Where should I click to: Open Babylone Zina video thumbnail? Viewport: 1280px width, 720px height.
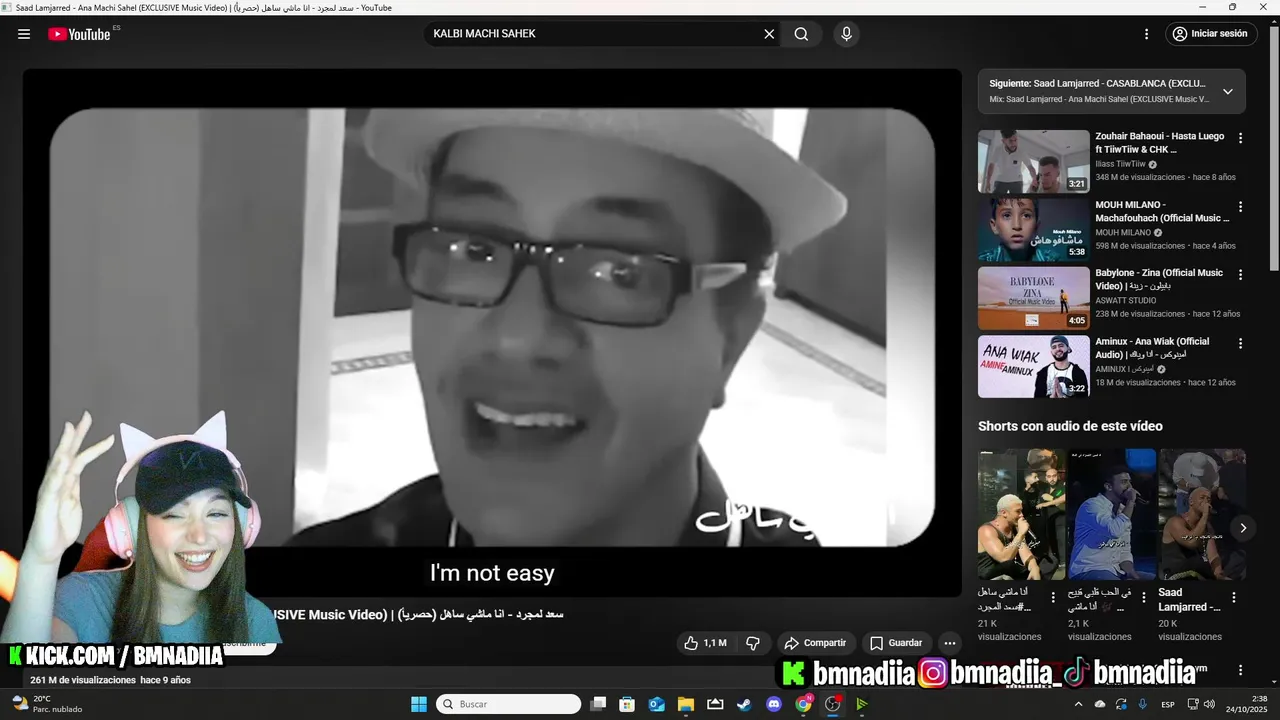coord(1033,298)
